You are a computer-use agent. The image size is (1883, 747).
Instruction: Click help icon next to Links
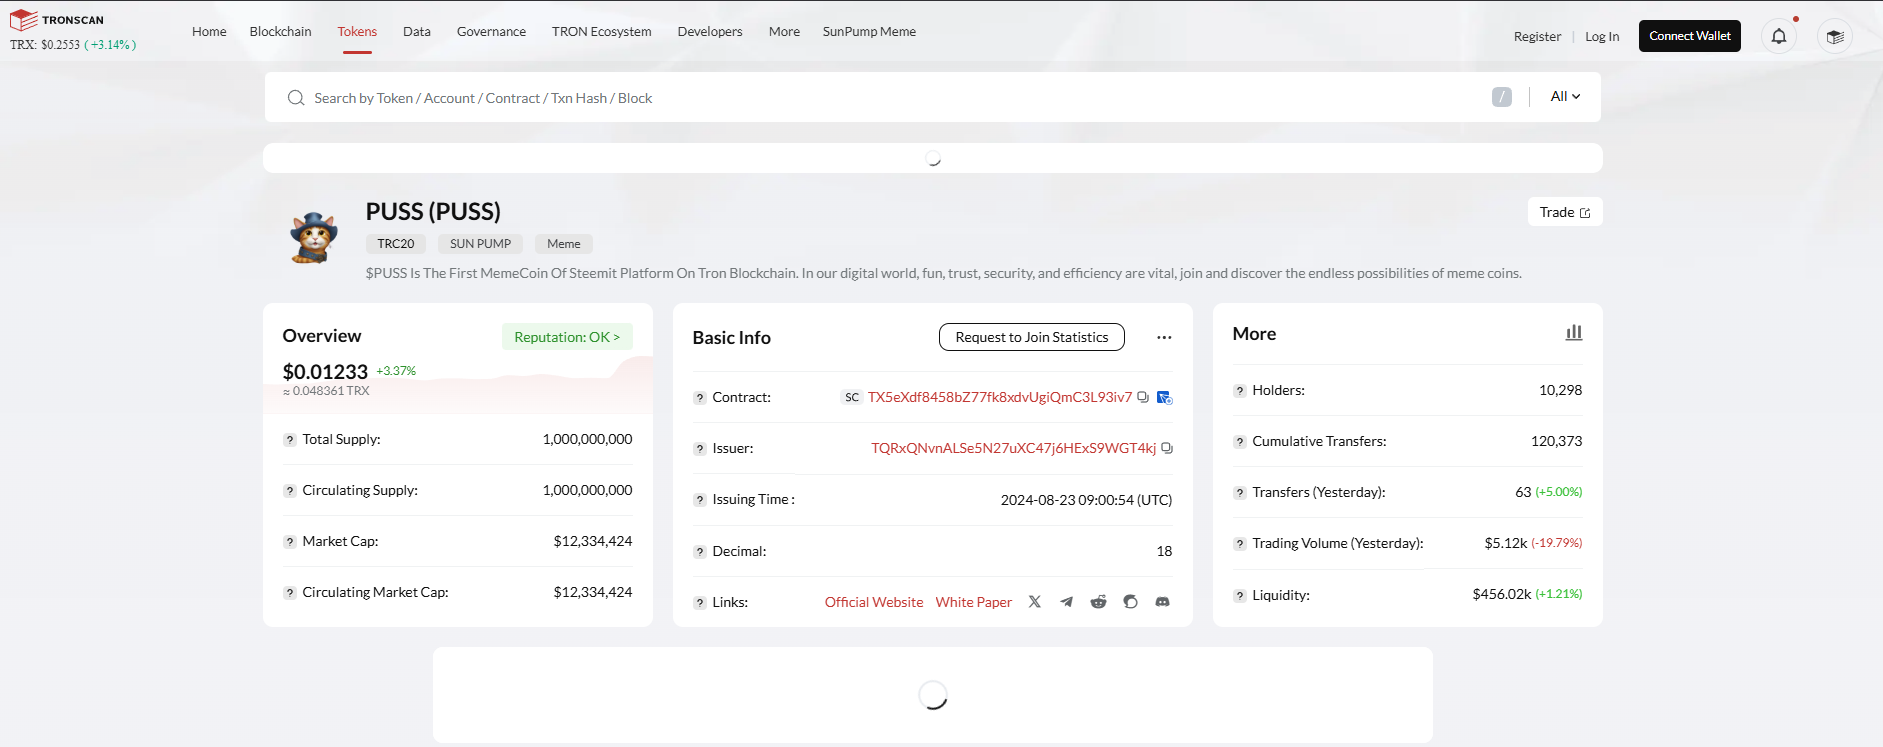point(700,603)
